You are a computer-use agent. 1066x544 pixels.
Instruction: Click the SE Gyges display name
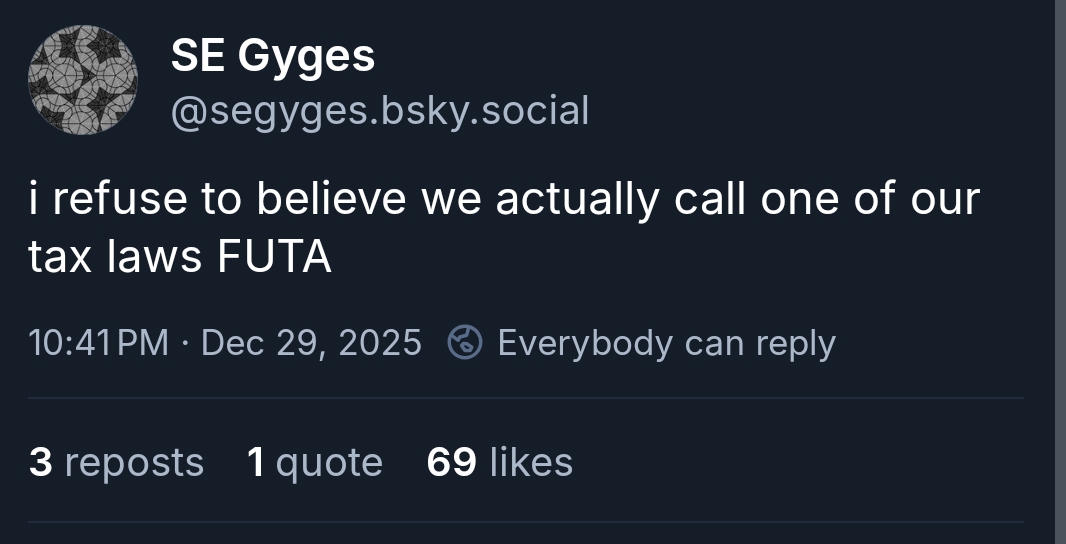coord(273,55)
